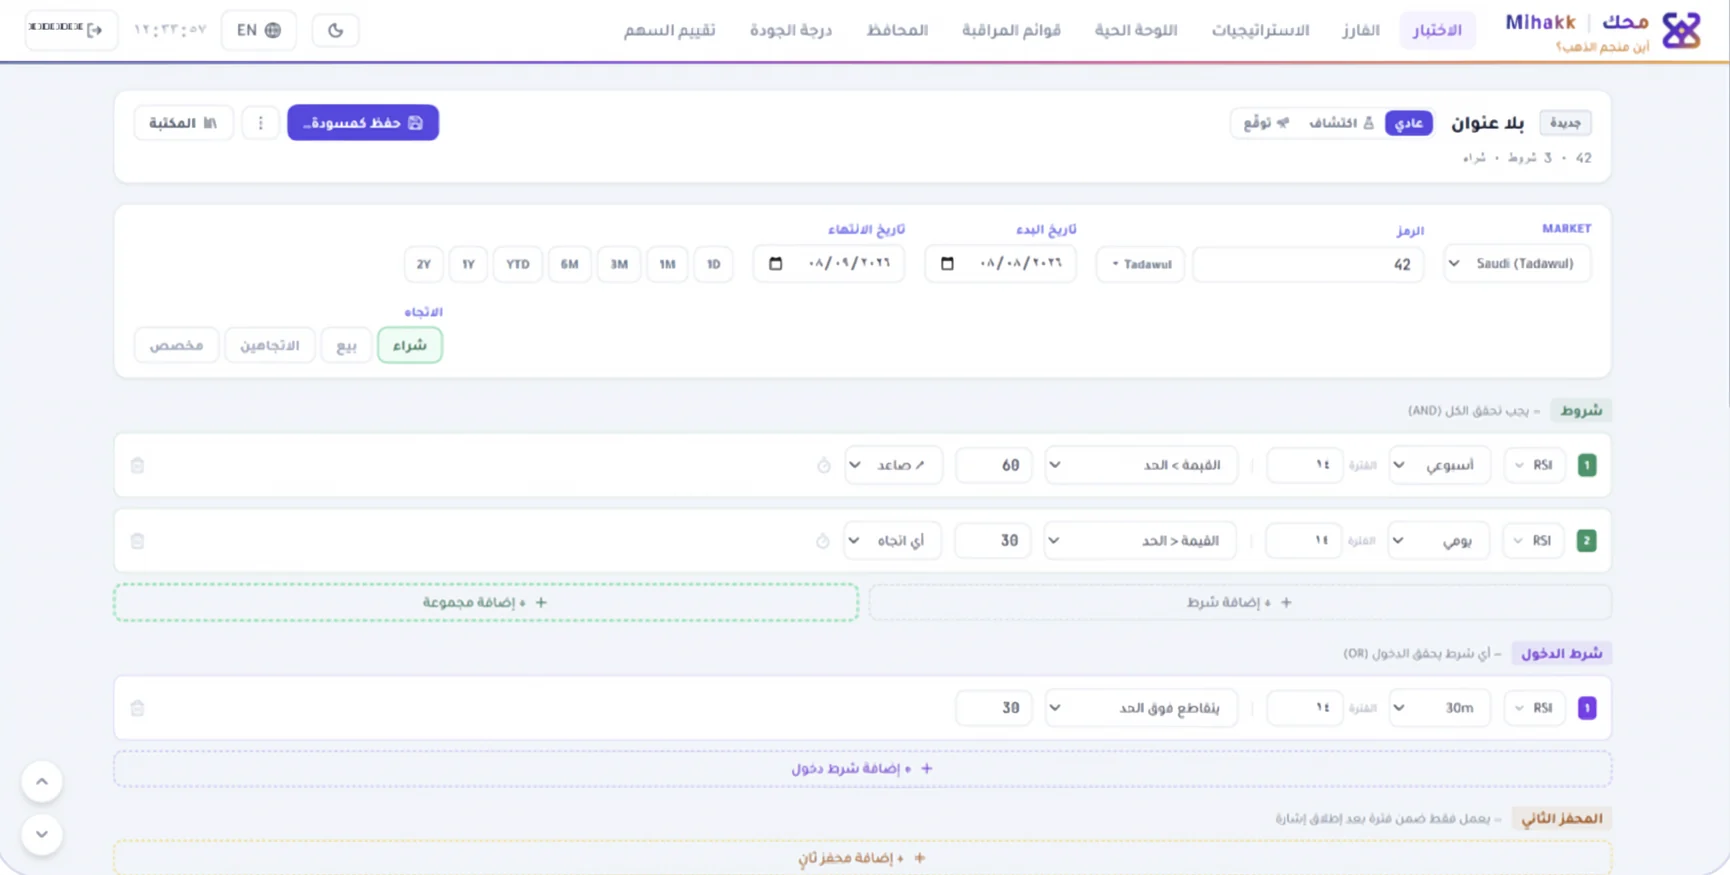Toggle dark mode moon icon
Image resolution: width=1730 pixels, height=875 pixels.
pos(335,30)
